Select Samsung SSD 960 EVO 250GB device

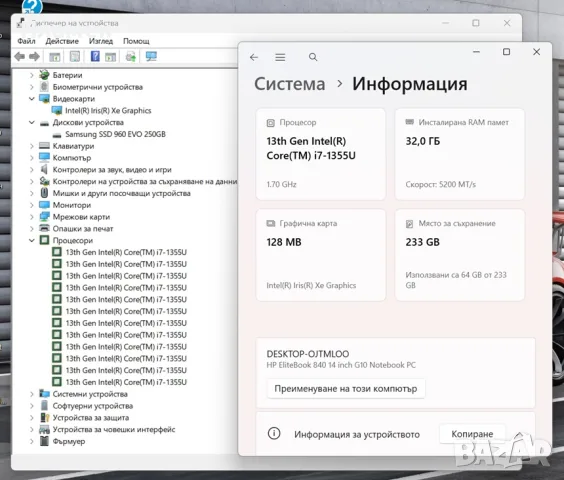pyautogui.click(x=115, y=134)
